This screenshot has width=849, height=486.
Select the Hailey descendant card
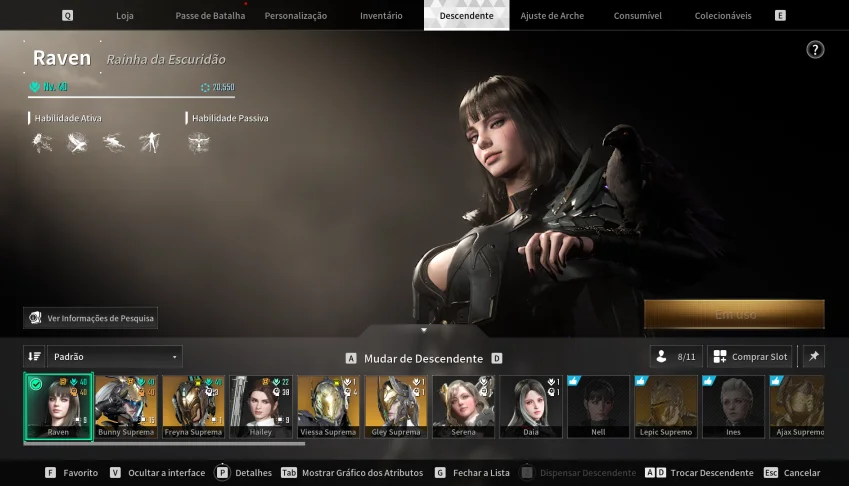[x=261, y=406]
